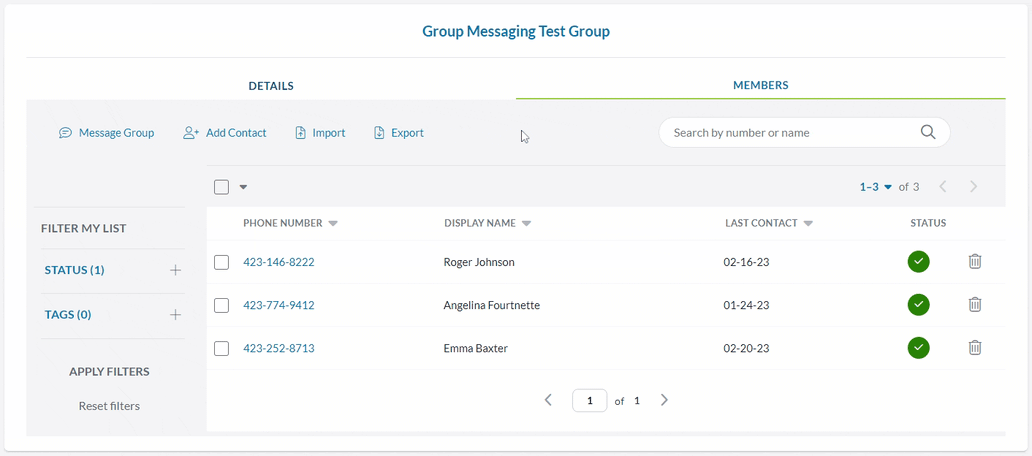Image resolution: width=1032 pixels, height=456 pixels.
Task: Expand the STATUS (1) filter
Action: pyautogui.click(x=175, y=270)
